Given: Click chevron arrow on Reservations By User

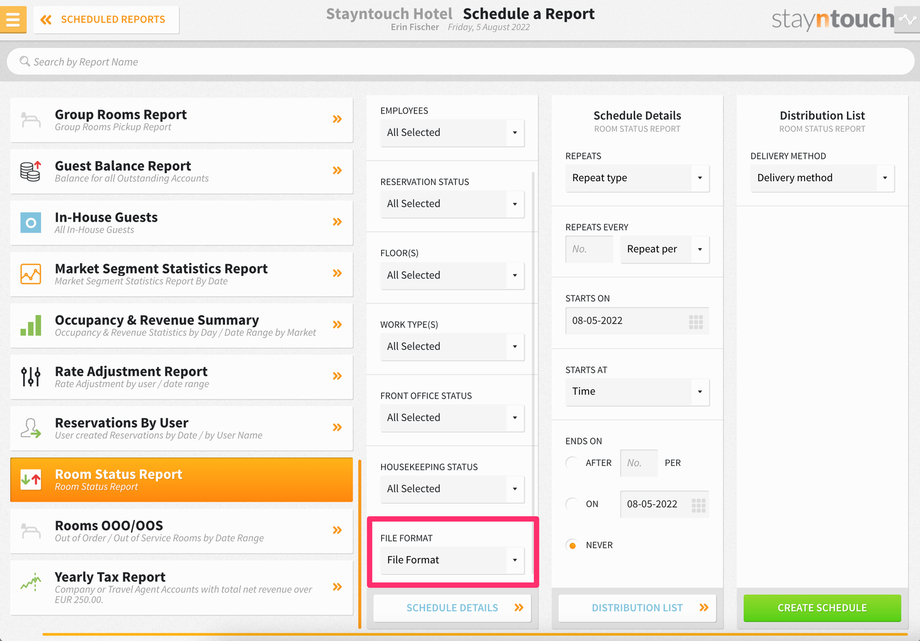Looking at the screenshot, I should (x=337, y=427).
